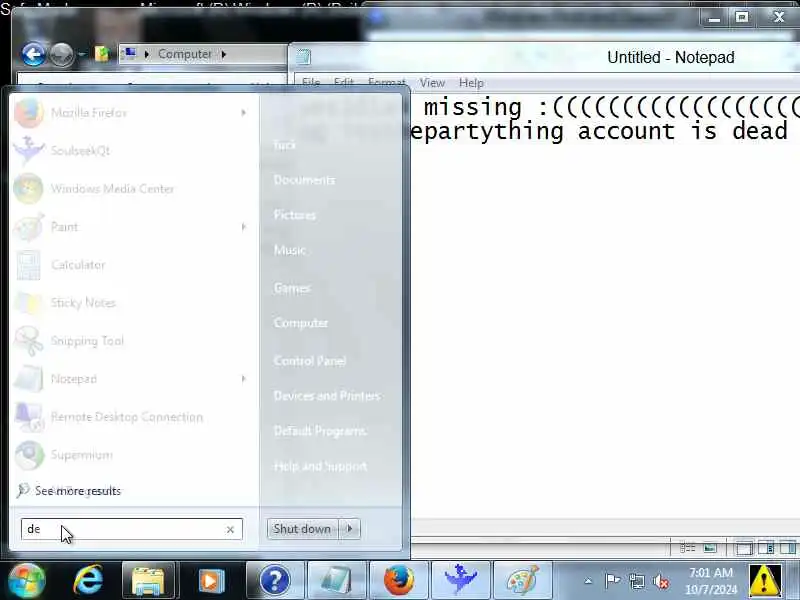Click See more results link

tap(78, 491)
